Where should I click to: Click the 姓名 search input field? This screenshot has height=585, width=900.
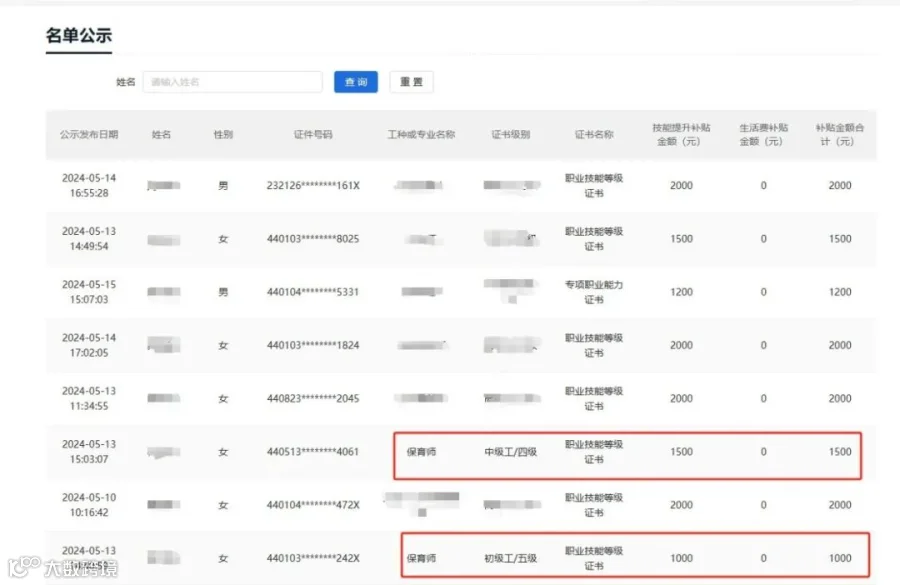tap(232, 82)
